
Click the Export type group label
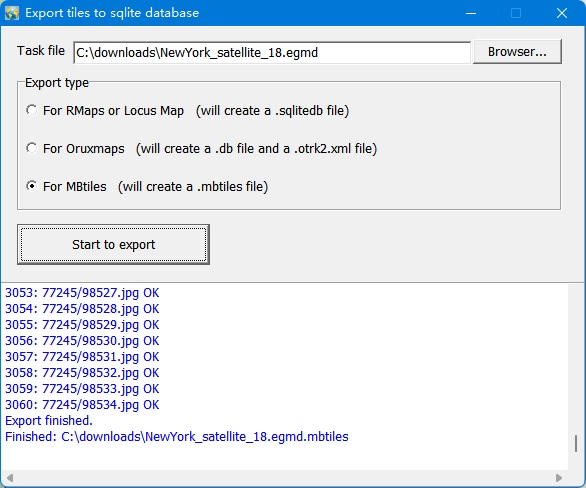coord(57,83)
